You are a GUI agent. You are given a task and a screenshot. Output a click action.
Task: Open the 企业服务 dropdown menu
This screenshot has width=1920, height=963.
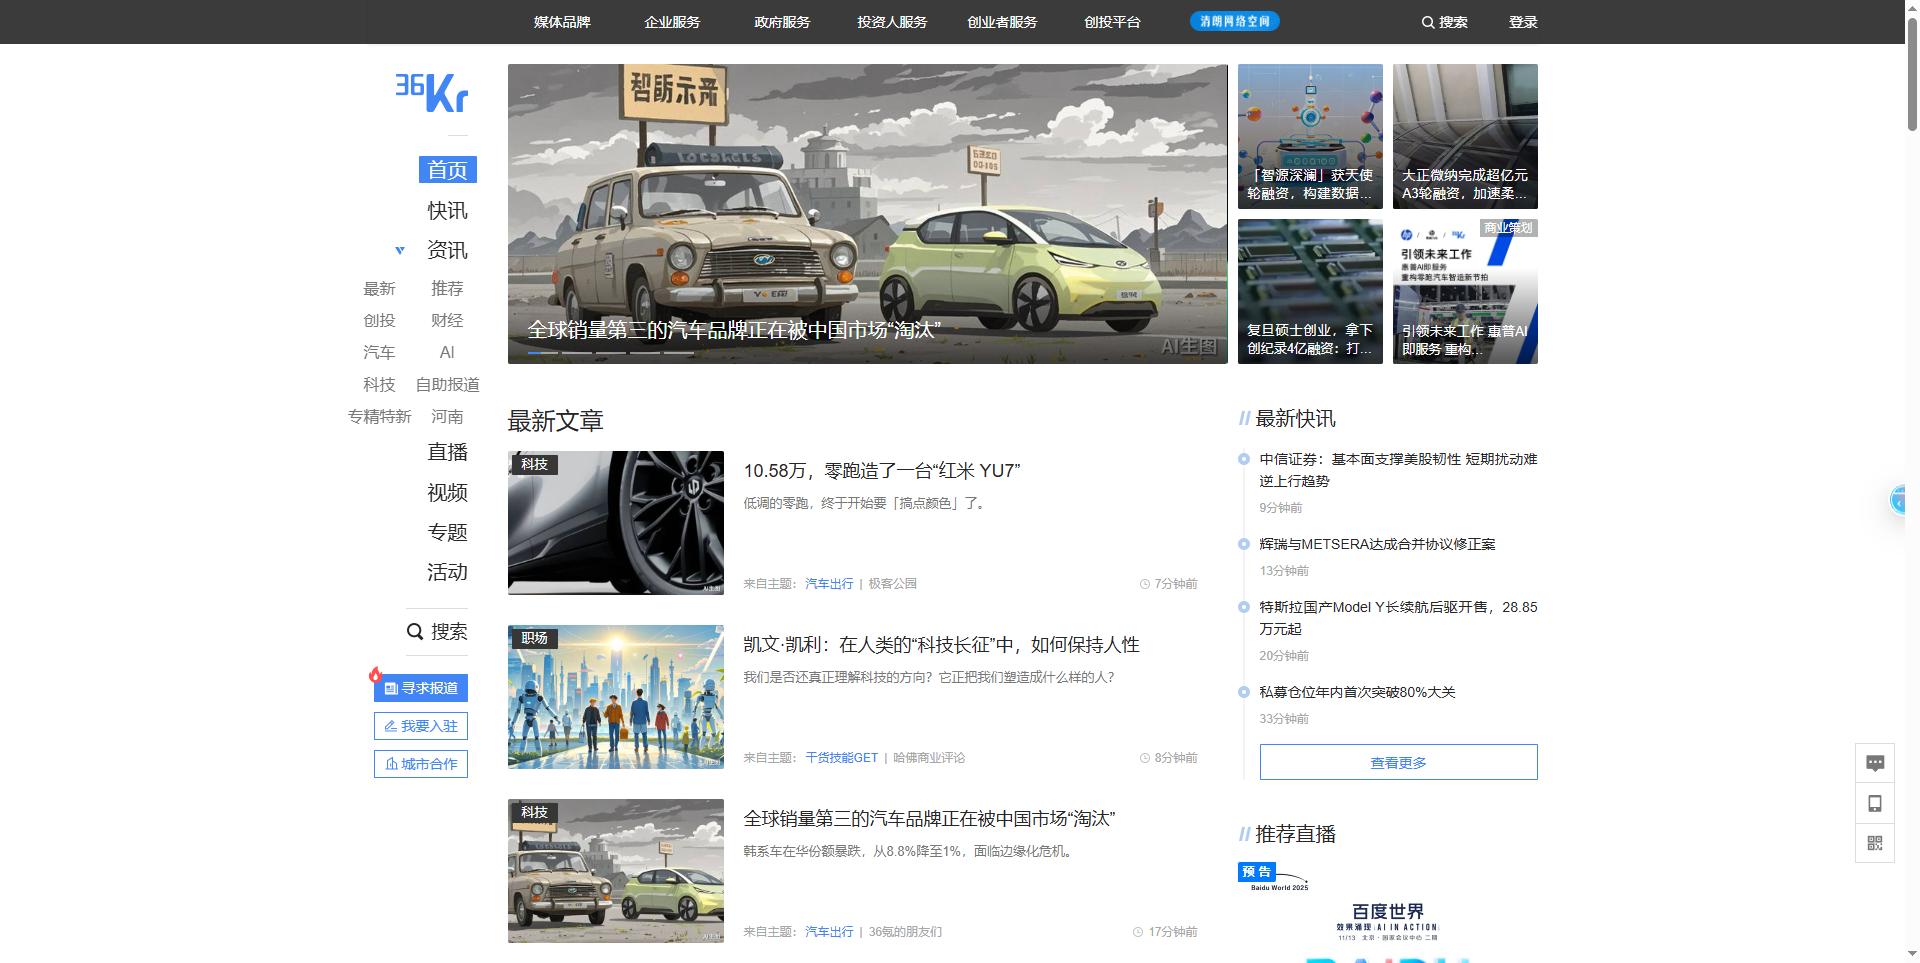[672, 22]
